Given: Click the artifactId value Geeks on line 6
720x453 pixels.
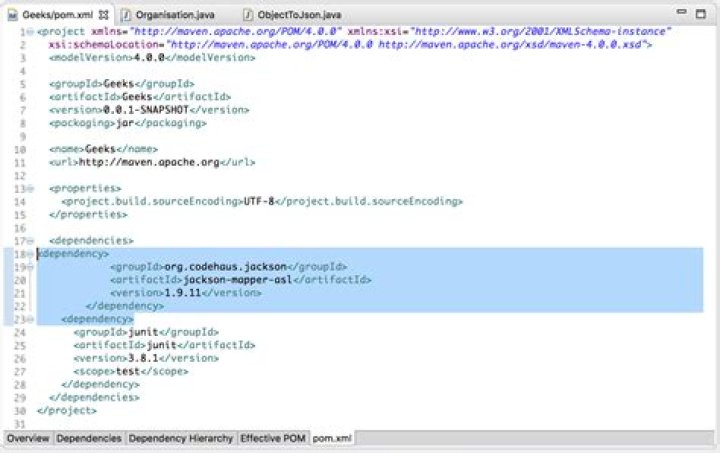Looking at the screenshot, I should point(137,97).
